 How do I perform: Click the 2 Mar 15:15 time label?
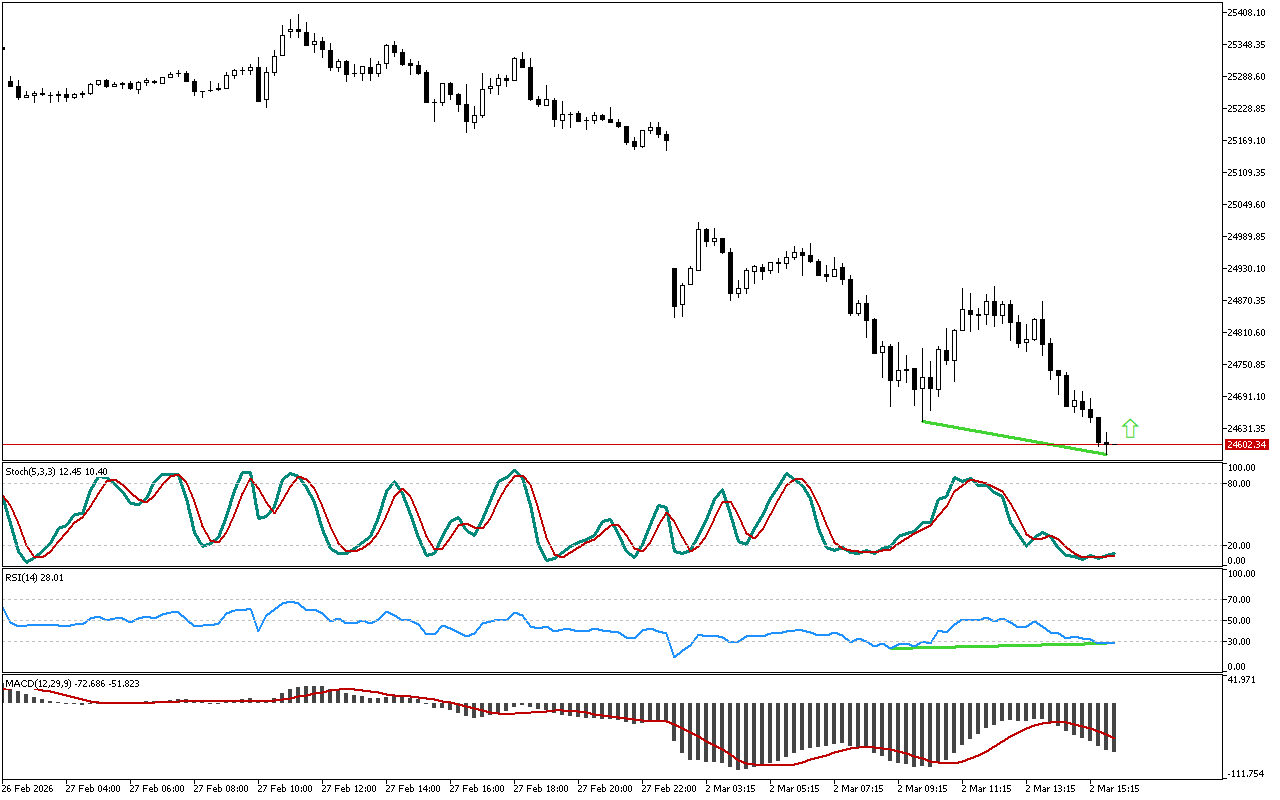pyautogui.click(x=1114, y=788)
